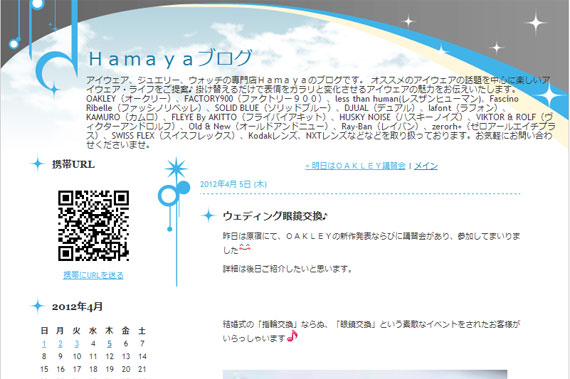Click calendar date 4
570x379 pixels.
93,343
